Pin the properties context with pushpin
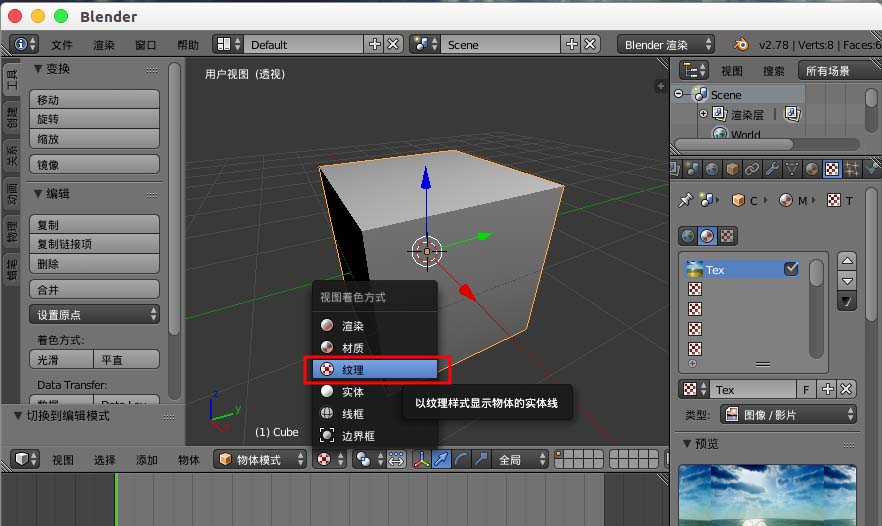The width and height of the screenshot is (882, 526). (686, 200)
